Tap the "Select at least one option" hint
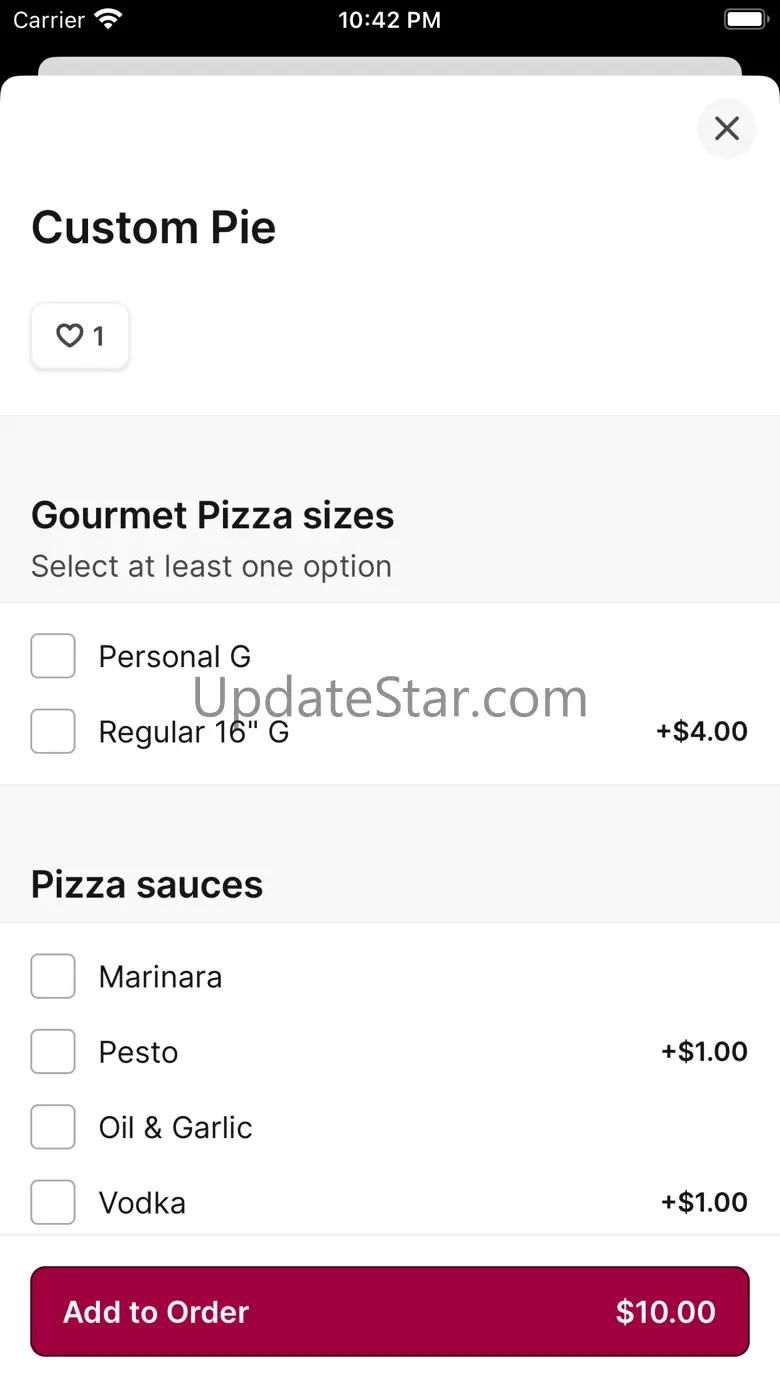Image resolution: width=780 pixels, height=1387 pixels. (x=211, y=567)
